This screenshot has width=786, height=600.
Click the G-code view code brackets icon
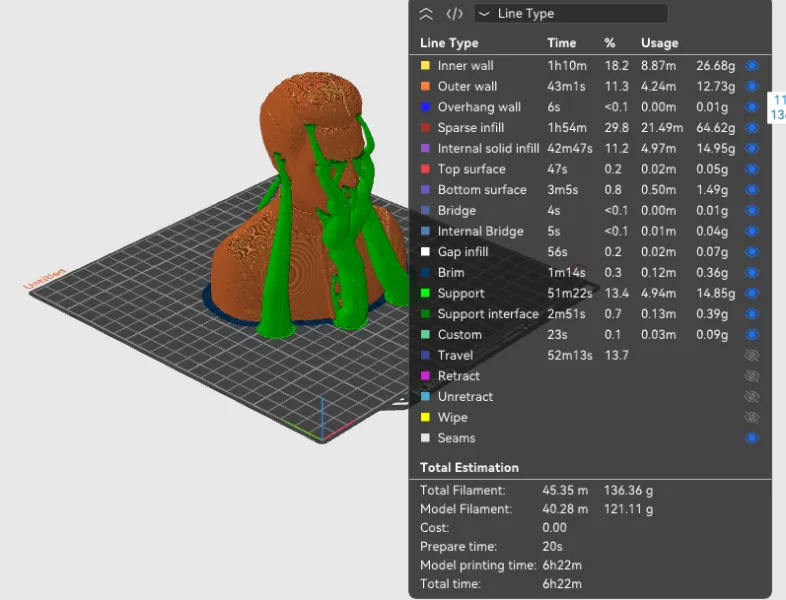(455, 14)
